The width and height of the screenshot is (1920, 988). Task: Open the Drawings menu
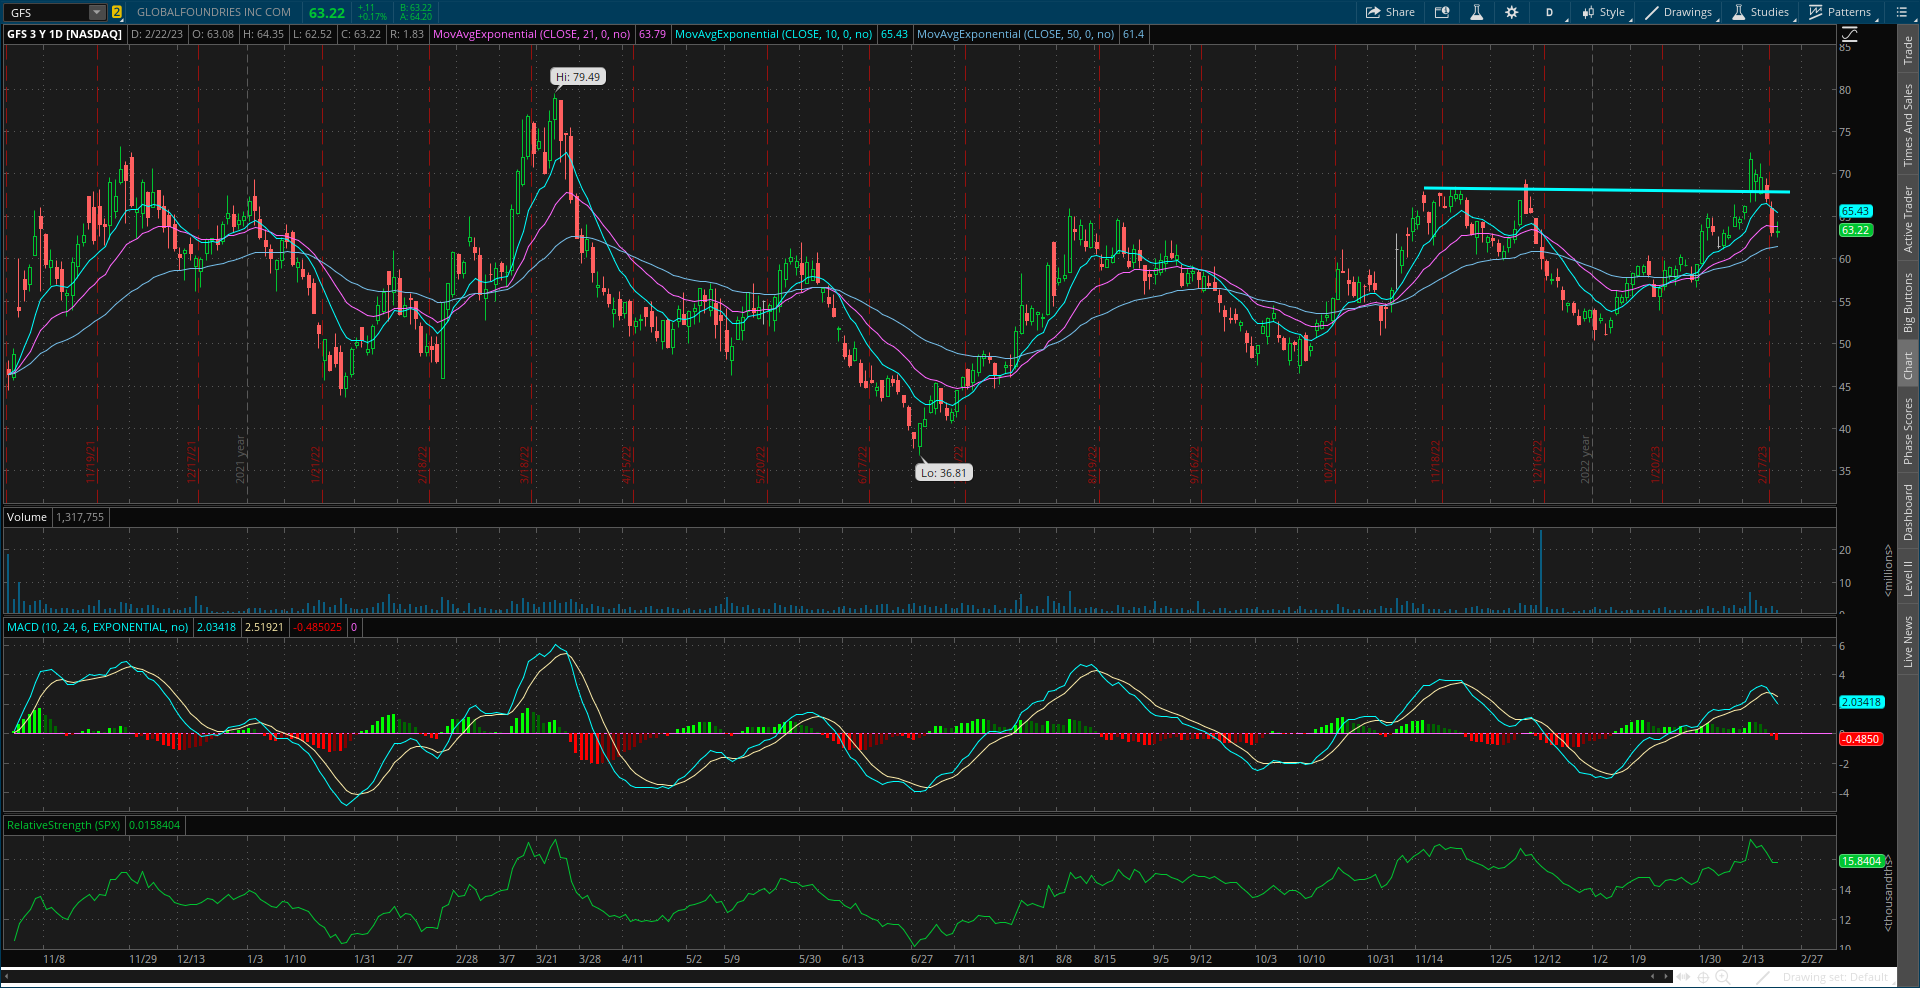[1679, 12]
